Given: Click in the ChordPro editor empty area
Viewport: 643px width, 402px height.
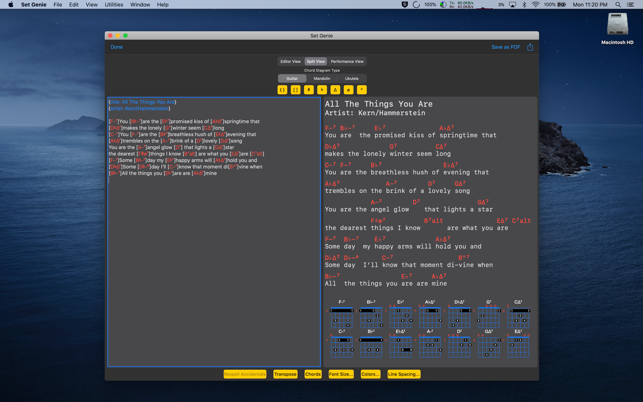Looking at the screenshot, I should click(214, 271).
